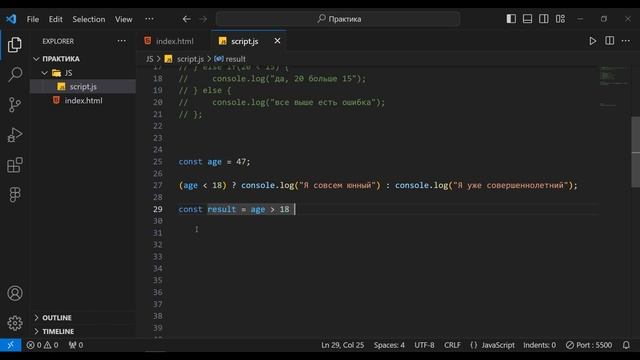Open the Extensions view

tap(15, 165)
